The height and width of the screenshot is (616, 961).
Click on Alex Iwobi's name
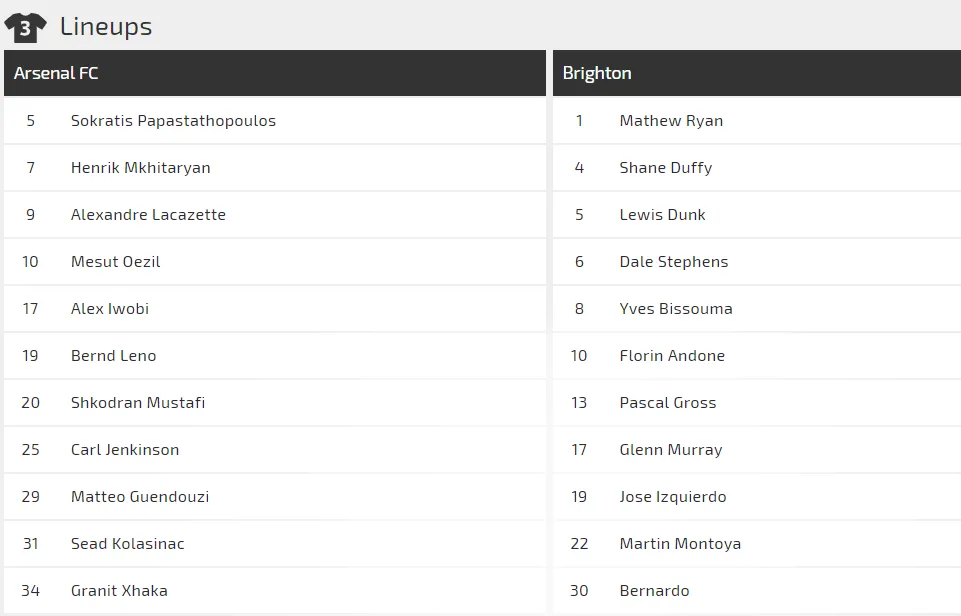tap(110, 309)
